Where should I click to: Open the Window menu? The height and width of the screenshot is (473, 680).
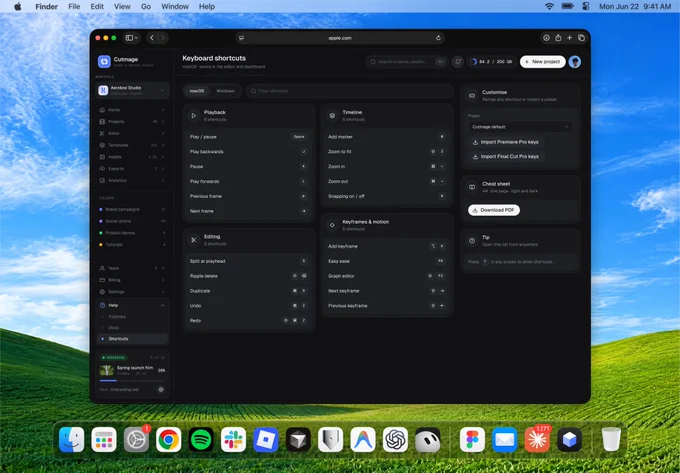175,7
